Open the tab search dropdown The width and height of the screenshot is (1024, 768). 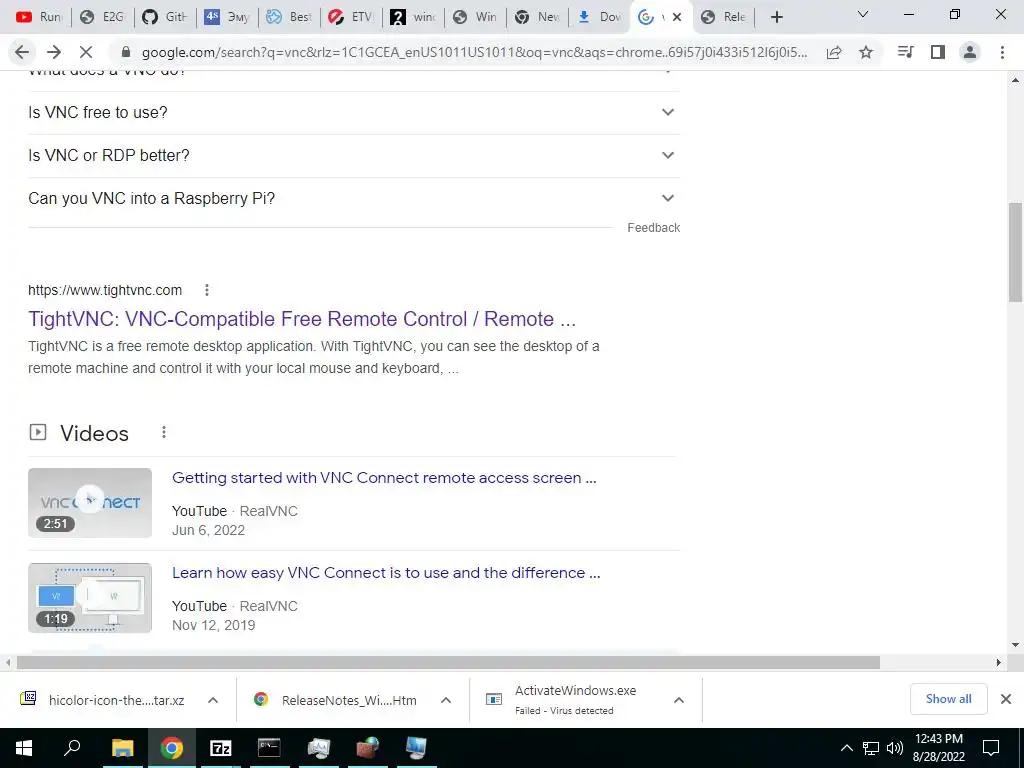(x=863, y=14)
